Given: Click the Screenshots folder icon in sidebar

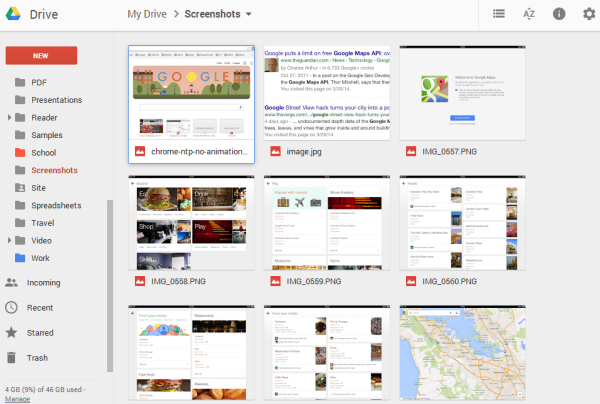Looking at the screenshot, I should coord(20,170).
